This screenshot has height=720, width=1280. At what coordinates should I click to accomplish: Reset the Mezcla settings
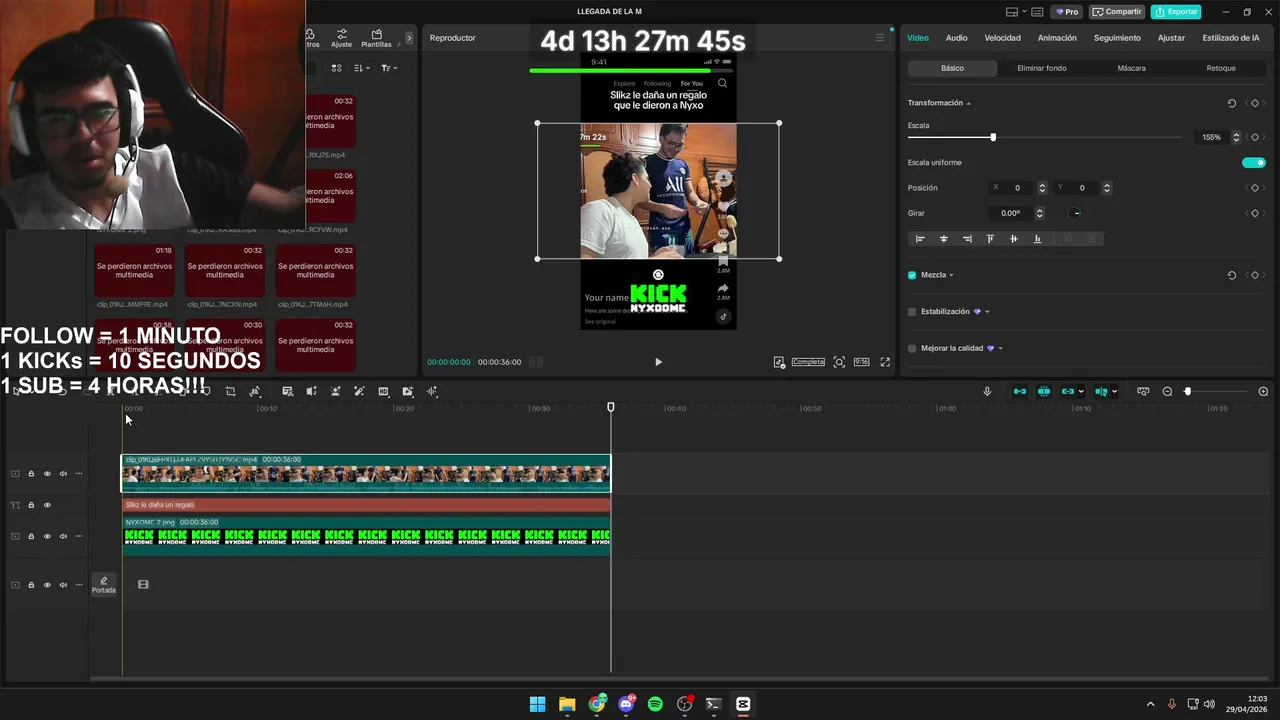pyautogui.click(x=1232, y=275)
